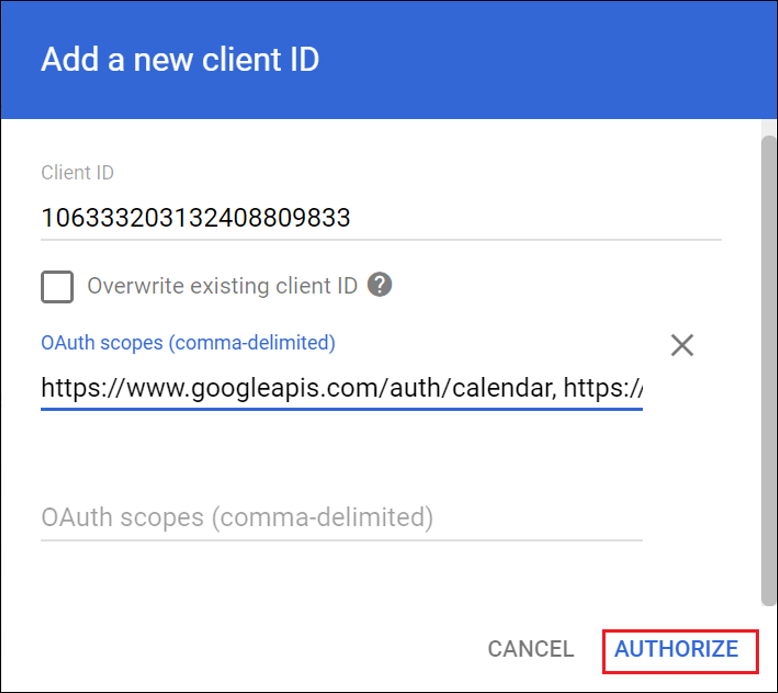The image size is (778, 693).
Task: Click the gray OAuth scopes placeholder text
Action: point(237,518)
